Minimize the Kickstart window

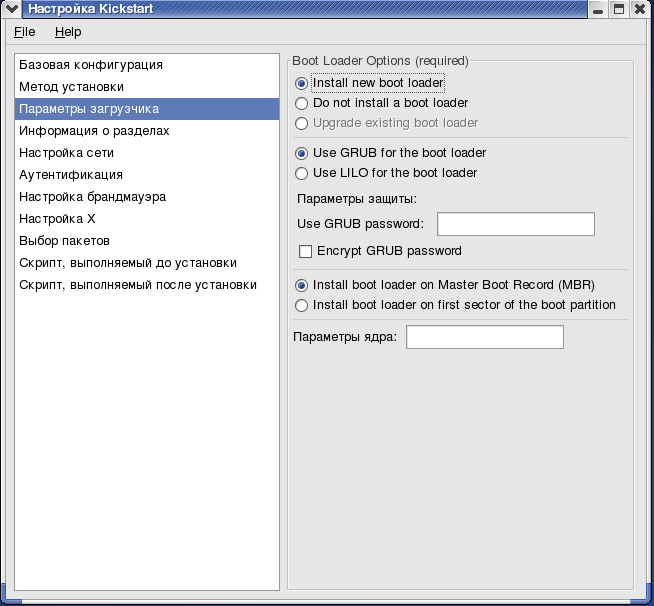click(x=598, y=9)
